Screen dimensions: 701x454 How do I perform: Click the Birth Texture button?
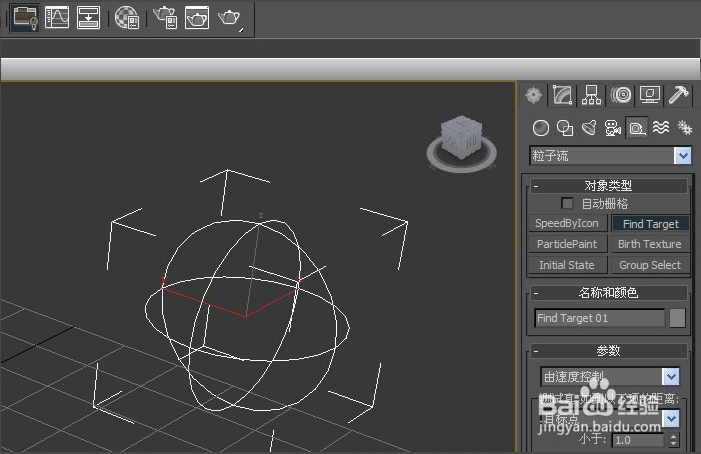coord(650,244)
